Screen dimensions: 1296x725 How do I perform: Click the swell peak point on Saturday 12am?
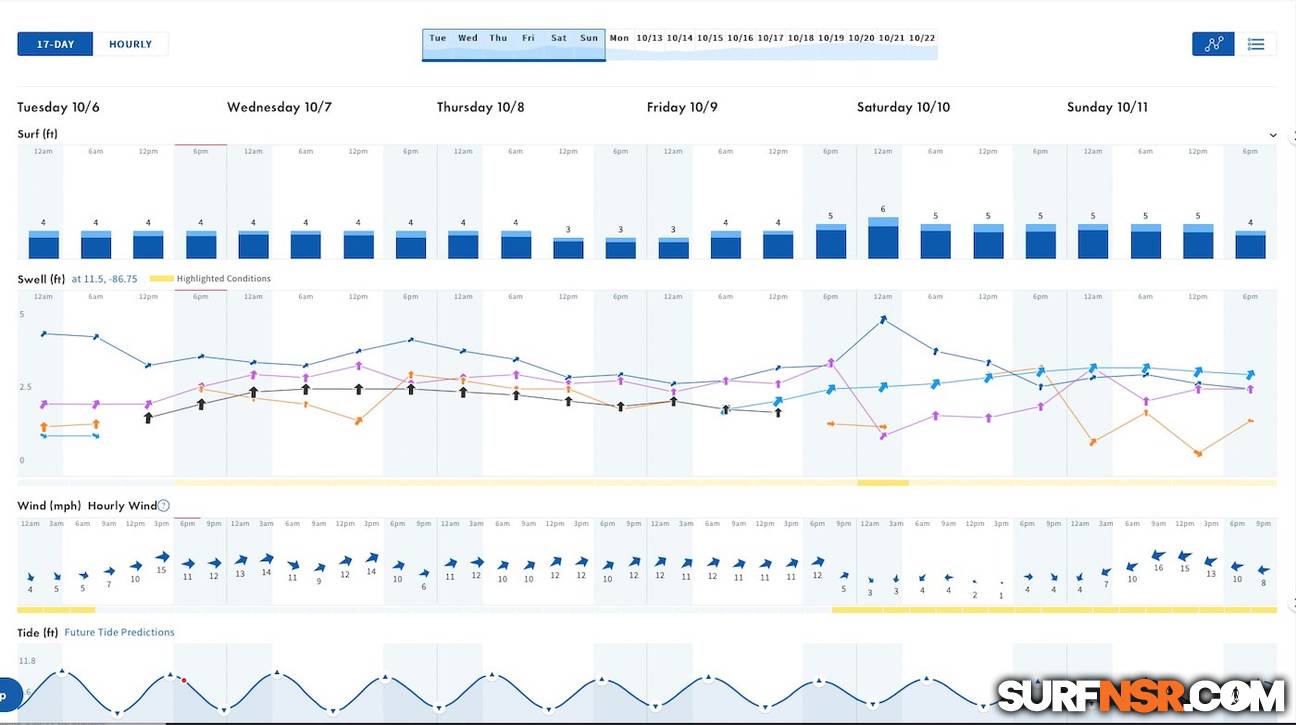(883, 320)
